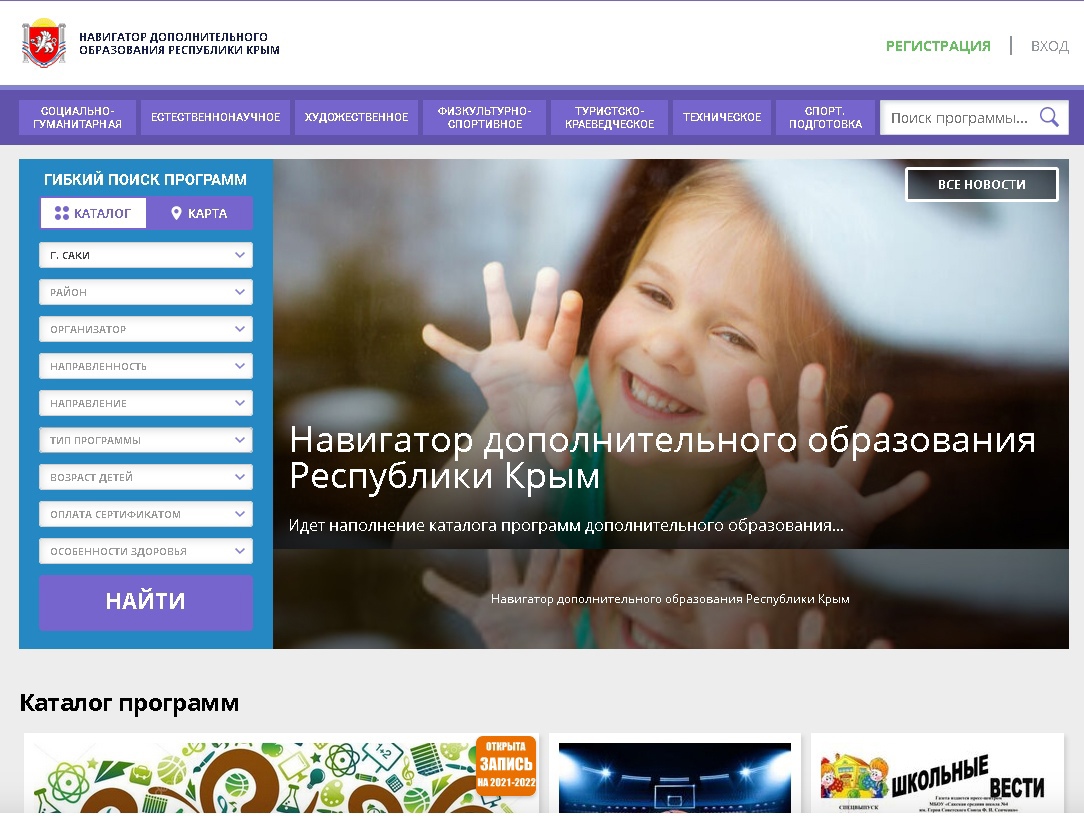Click inside the Поиск программы search field
Image resolution: width=1084 pixels, height=816 pixels.
pyautogui.click(x=958, y=118)
